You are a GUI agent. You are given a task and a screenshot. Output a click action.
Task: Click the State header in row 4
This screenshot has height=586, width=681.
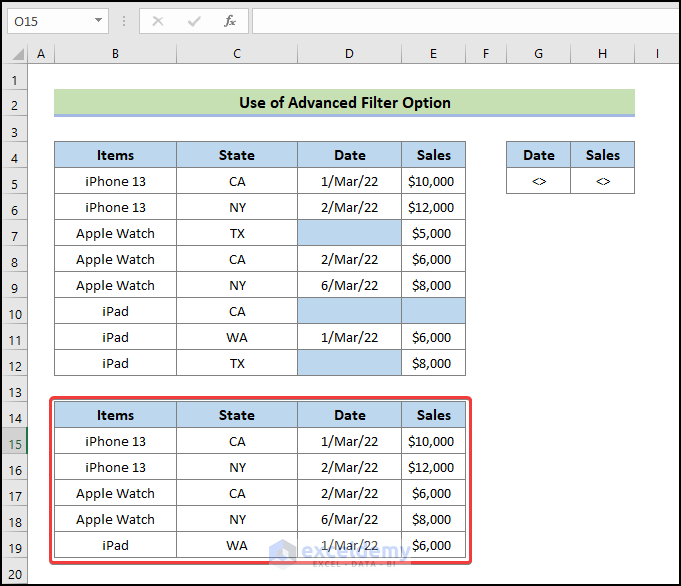click(237, 155)
